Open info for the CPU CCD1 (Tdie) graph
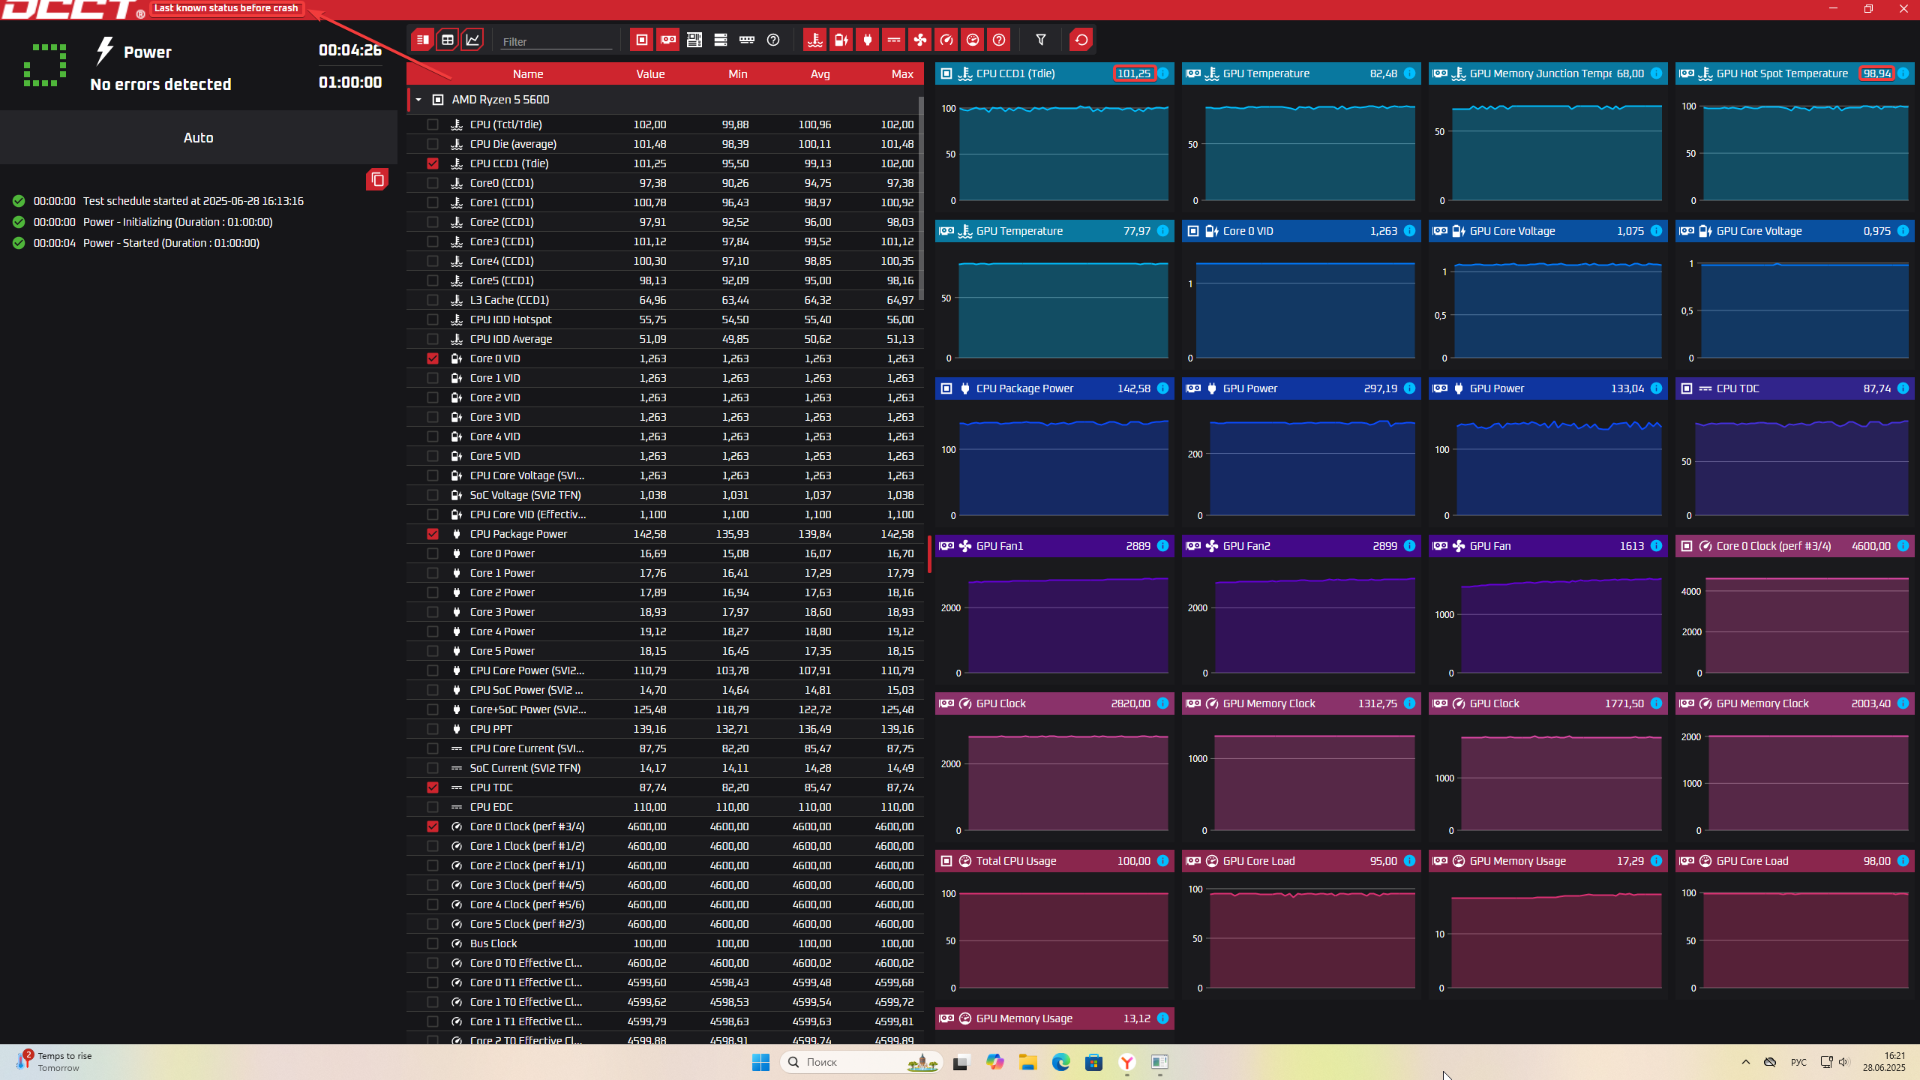 click(1163, 74)
